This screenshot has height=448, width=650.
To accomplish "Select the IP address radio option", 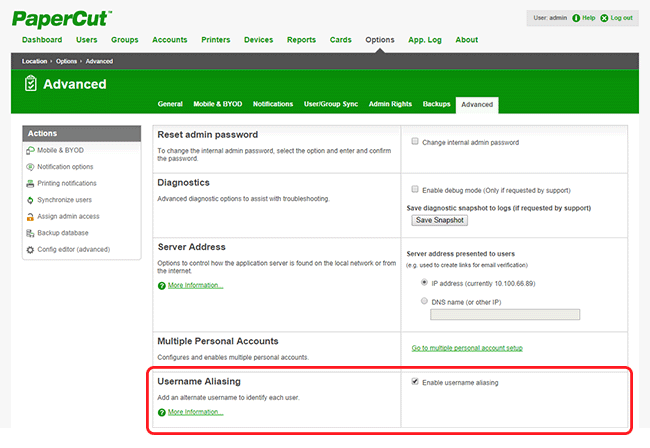I will [424, 283].
